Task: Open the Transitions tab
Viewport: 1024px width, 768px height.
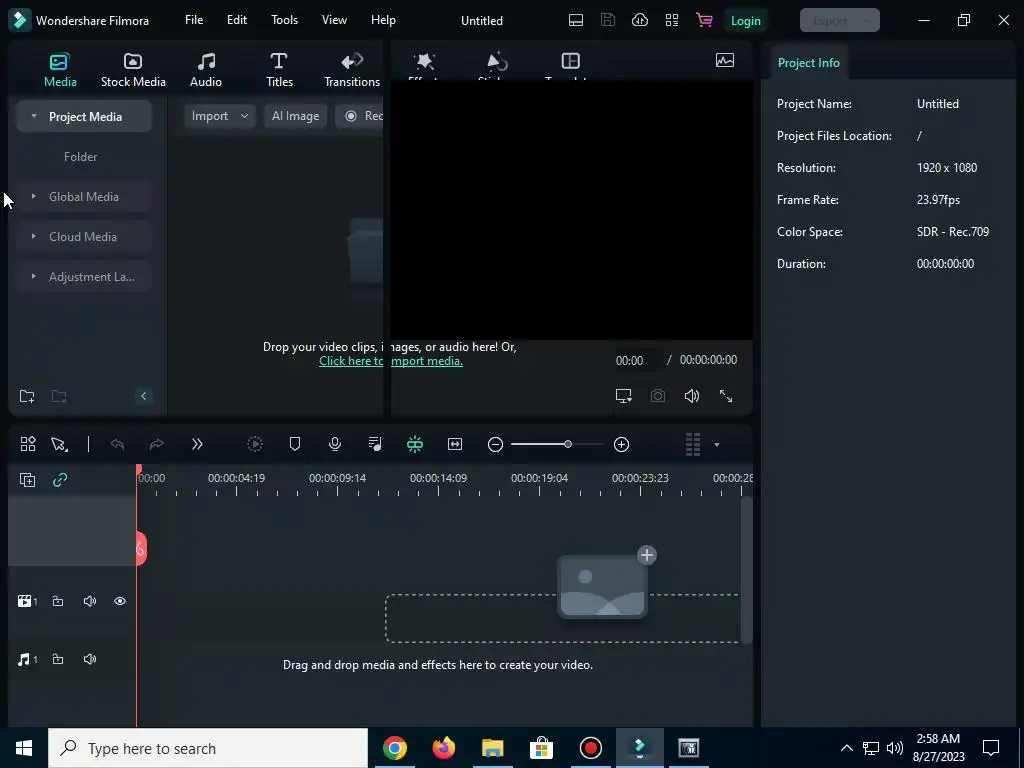Action: 352,70
